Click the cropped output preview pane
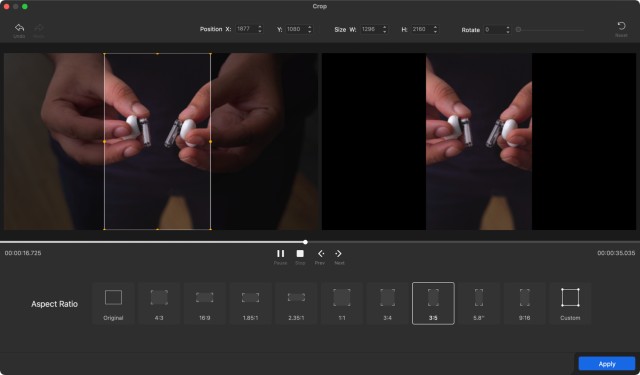Image resolution: width=640 pixels, height=375 pixels. (x=479, y=141)
